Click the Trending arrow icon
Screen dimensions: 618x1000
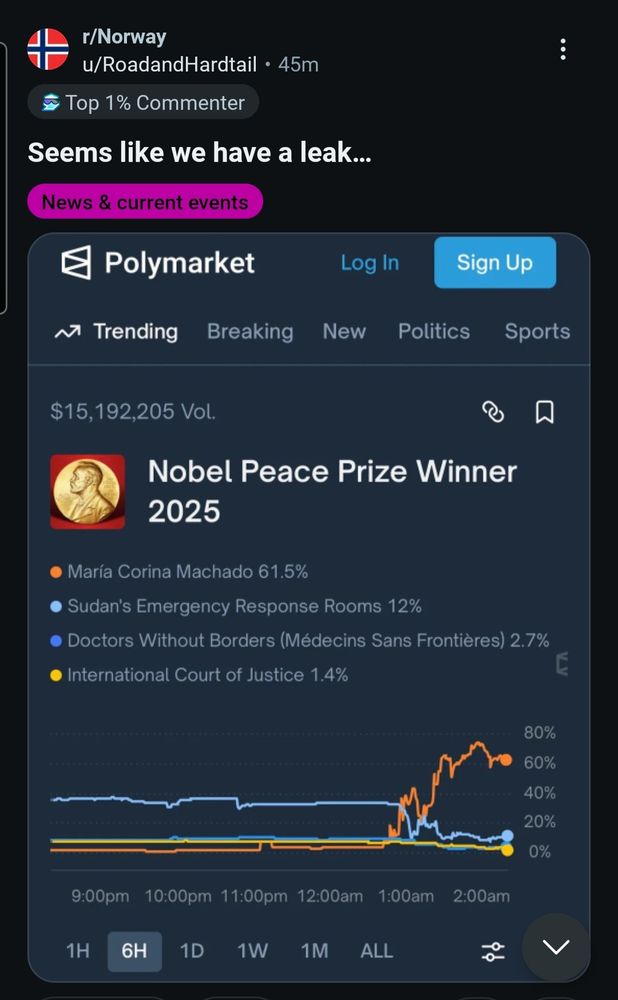(68, 332)
